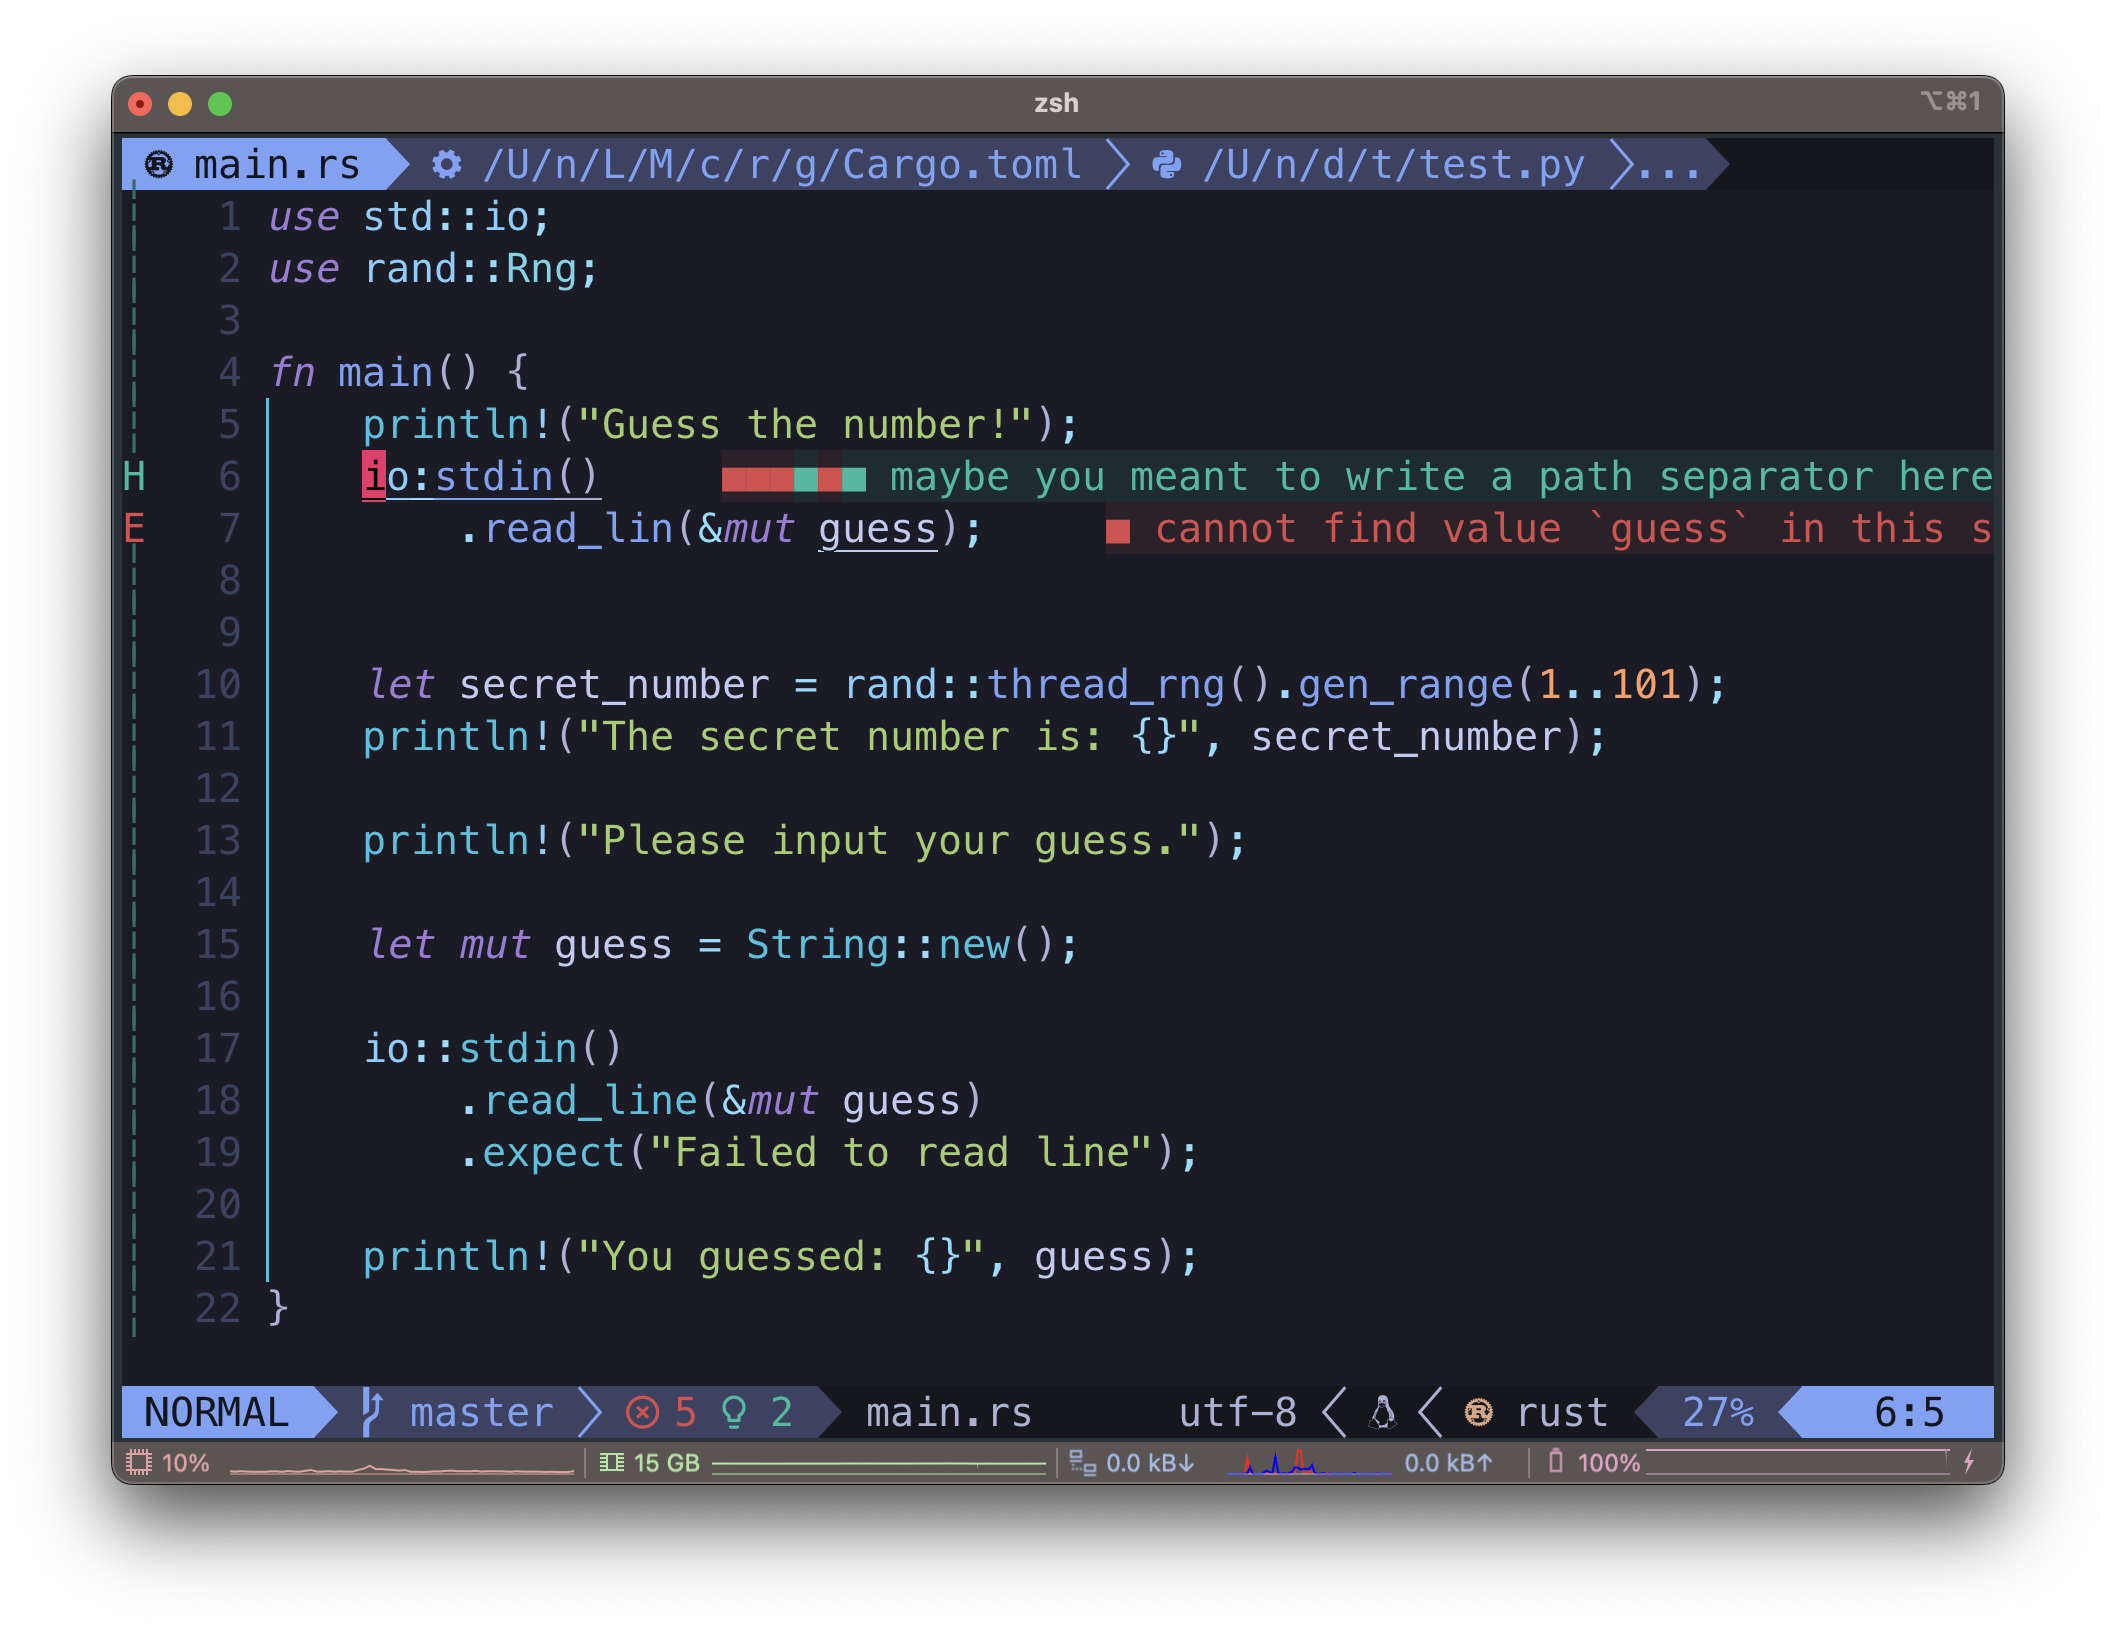Select the 'cannot find value `guess`' error message
2116x1632 pixels.
click(x=1573, y=528)
